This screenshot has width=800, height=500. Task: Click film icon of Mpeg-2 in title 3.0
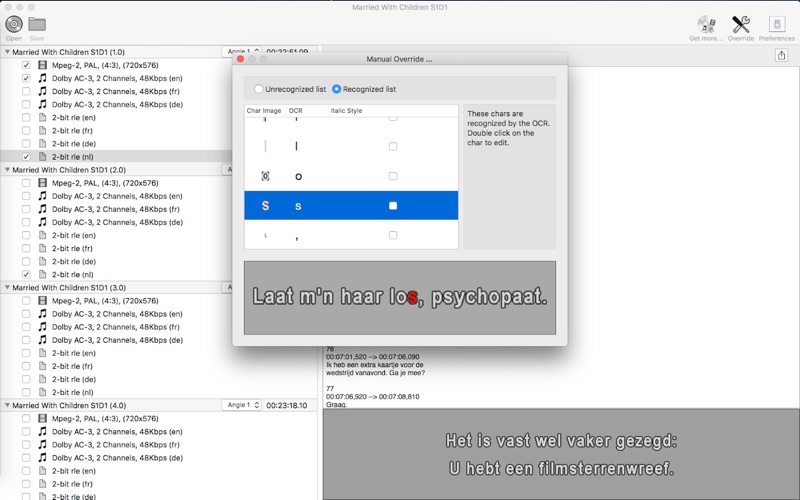pyautogui.click(x=43, y=301)
